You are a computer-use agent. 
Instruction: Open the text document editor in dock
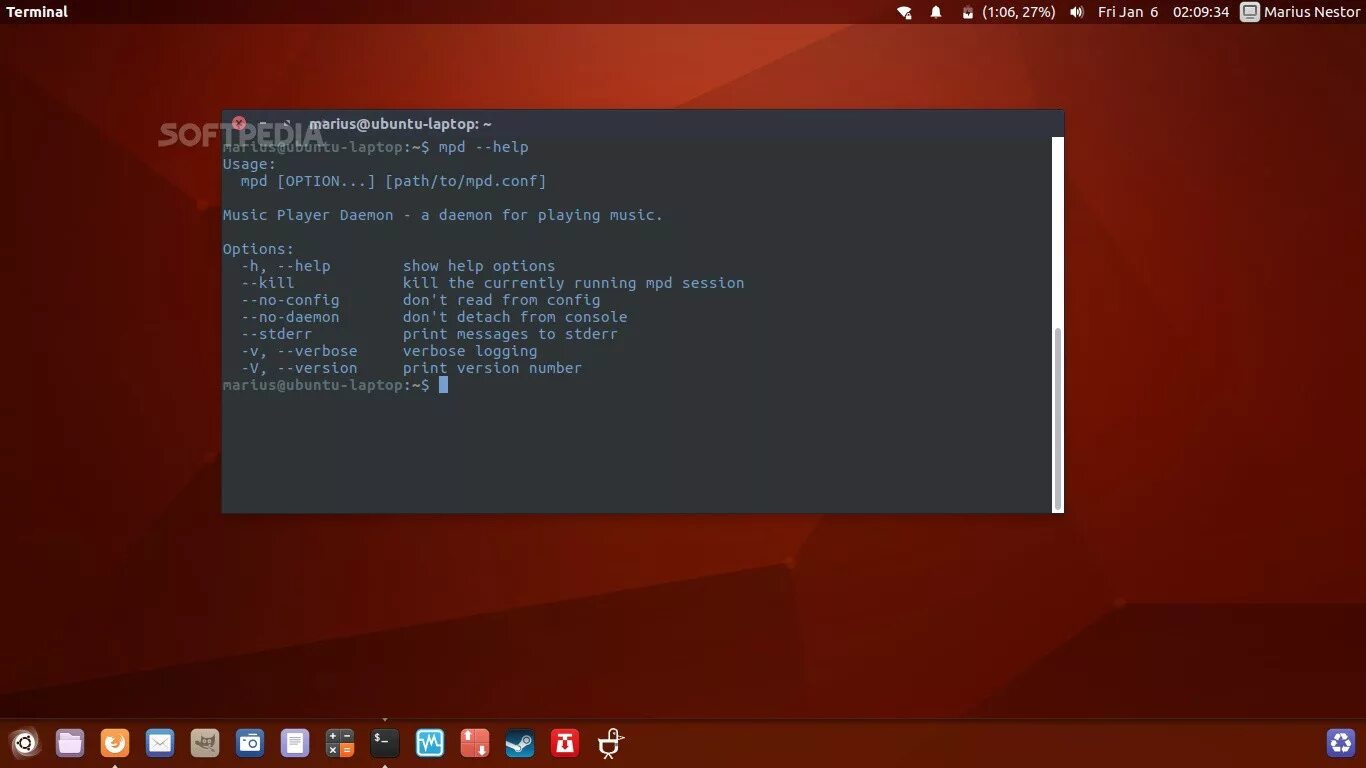pos(295,743)
